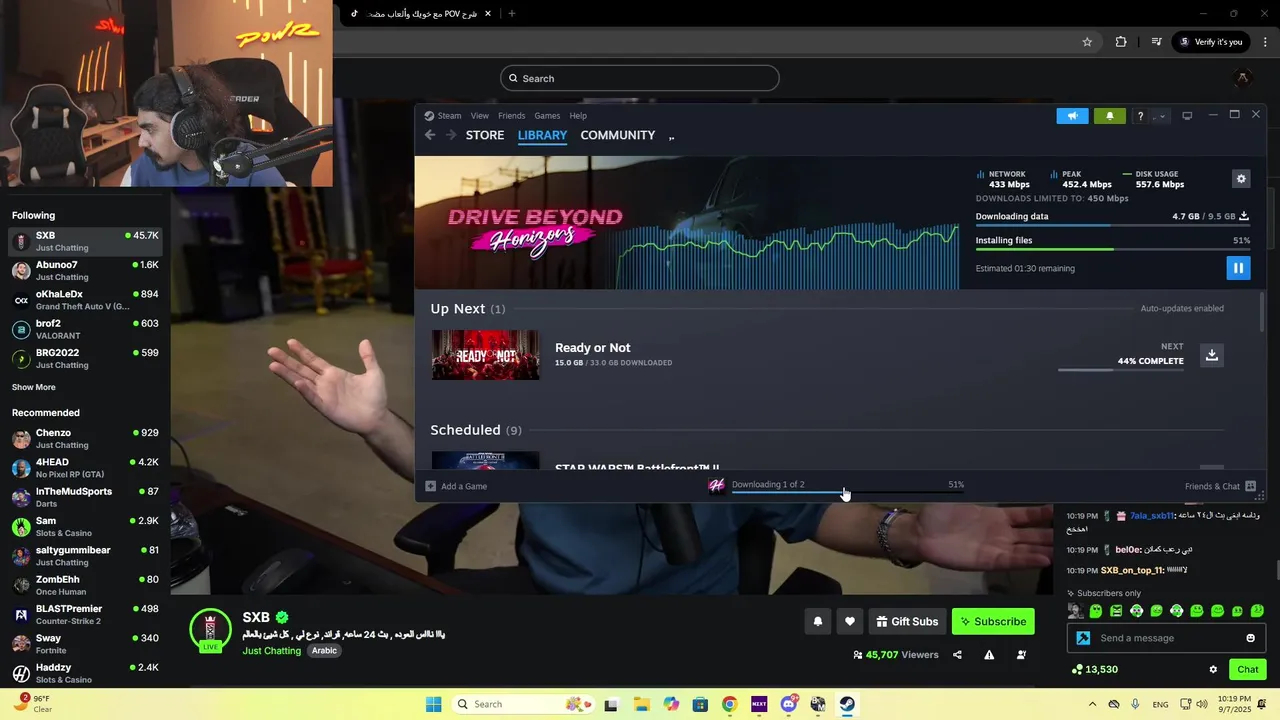
Task: Open Steam Friends & Chat
Action: (1220, 486)
